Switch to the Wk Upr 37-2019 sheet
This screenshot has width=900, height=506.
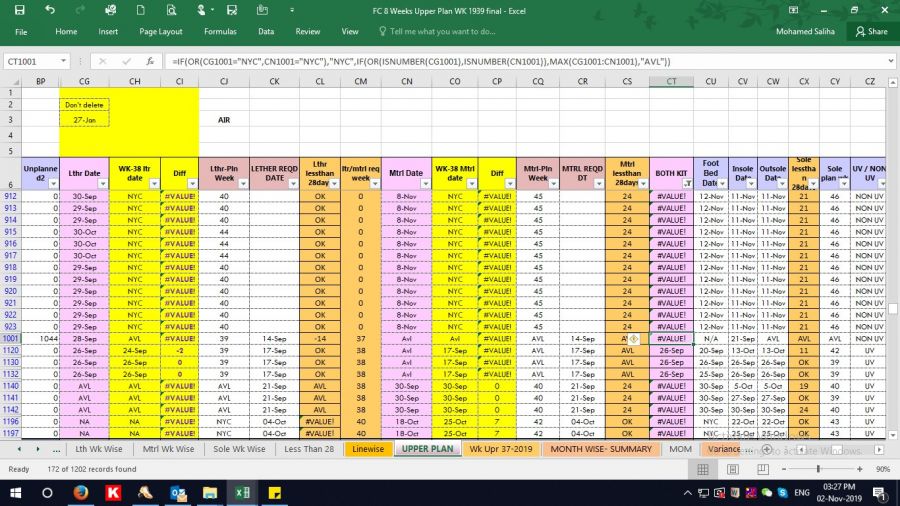(x=501, y=449)
